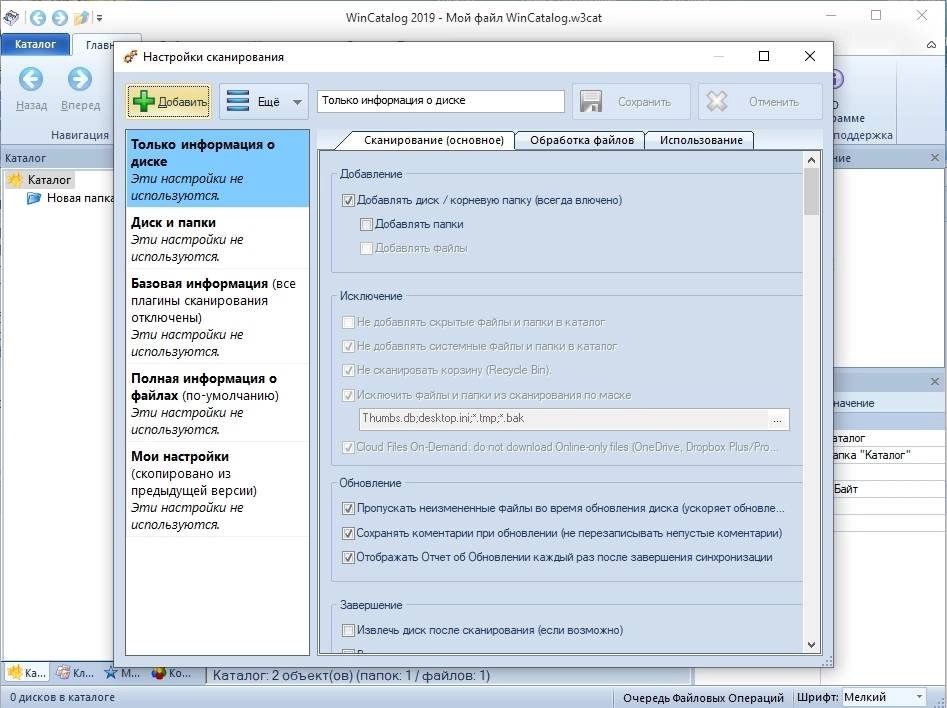Click scroll-down arrow in settings pane
The width and height of the screenshot is (947, 708).
[x=811, y=645]
